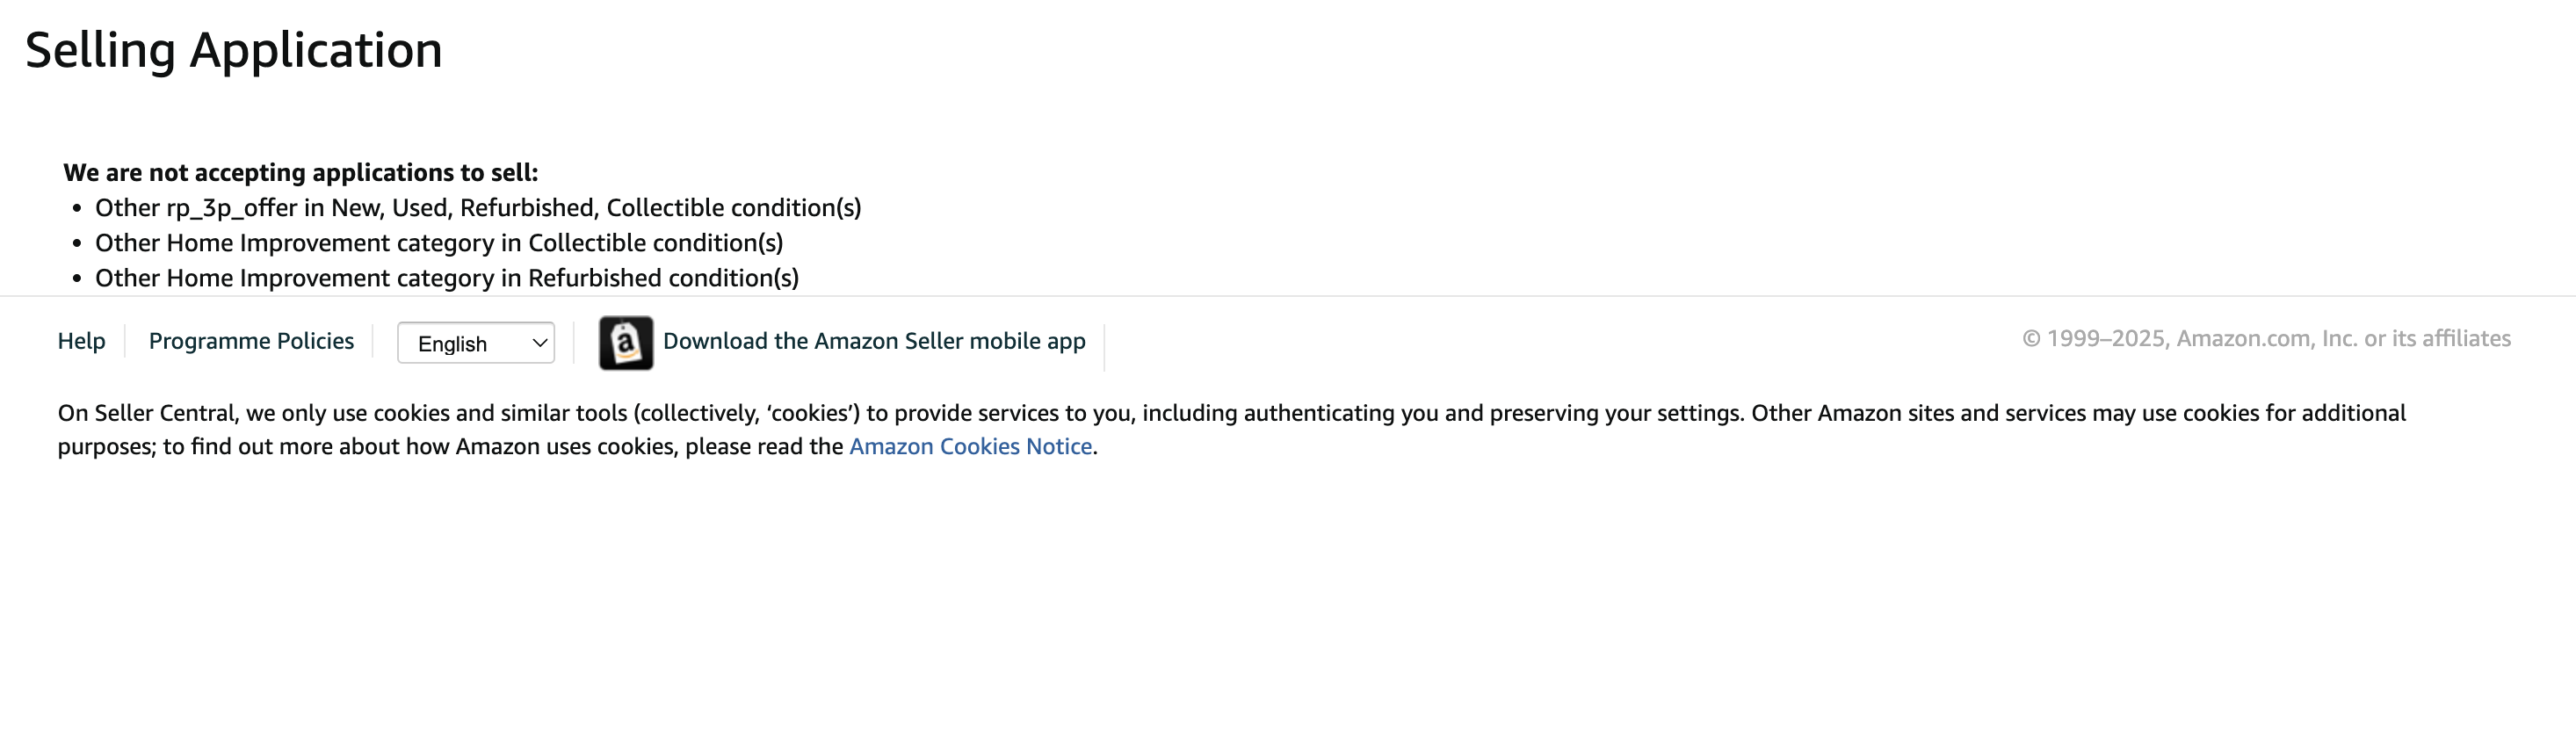Go to Programme Policies

251,341
